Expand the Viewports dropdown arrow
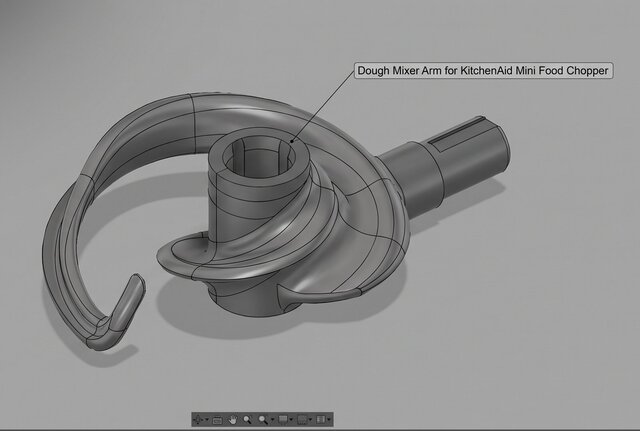The height and width of the screenshot is (431, 640). coord(329,420)
